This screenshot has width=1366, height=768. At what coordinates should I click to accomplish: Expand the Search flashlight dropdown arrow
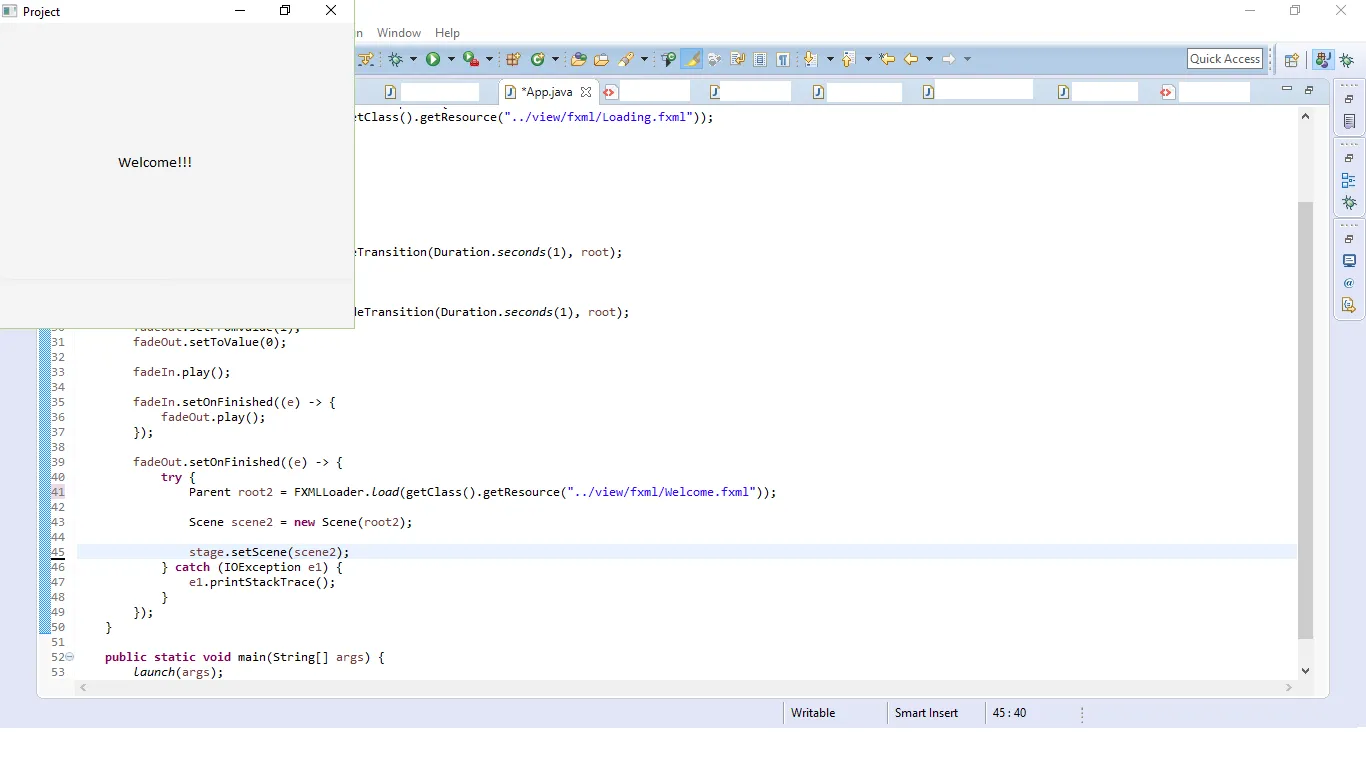point(644,59)
